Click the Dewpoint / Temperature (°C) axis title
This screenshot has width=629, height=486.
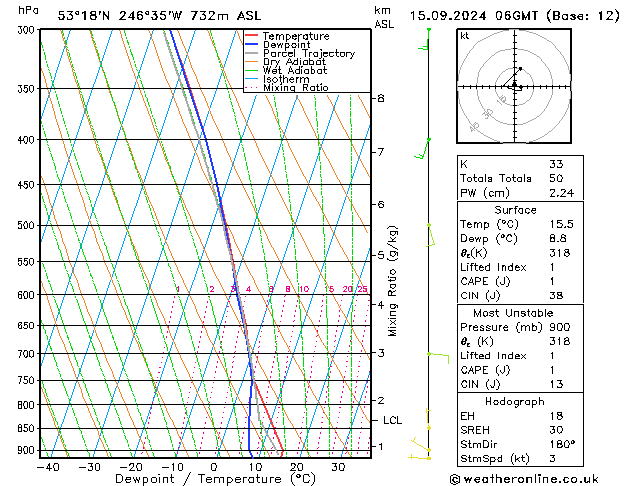[215, 479]
